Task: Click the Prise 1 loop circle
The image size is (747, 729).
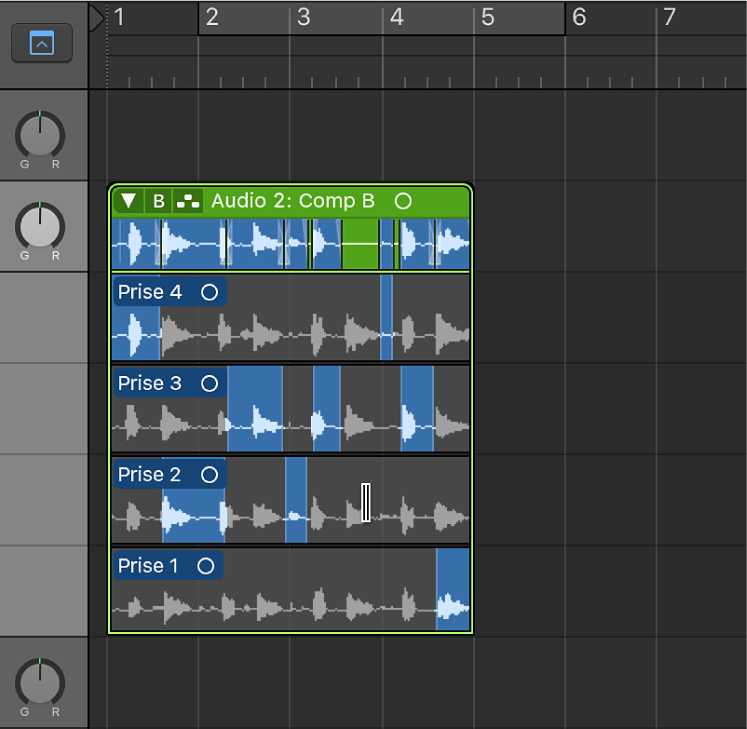Action: click(205, 565)
